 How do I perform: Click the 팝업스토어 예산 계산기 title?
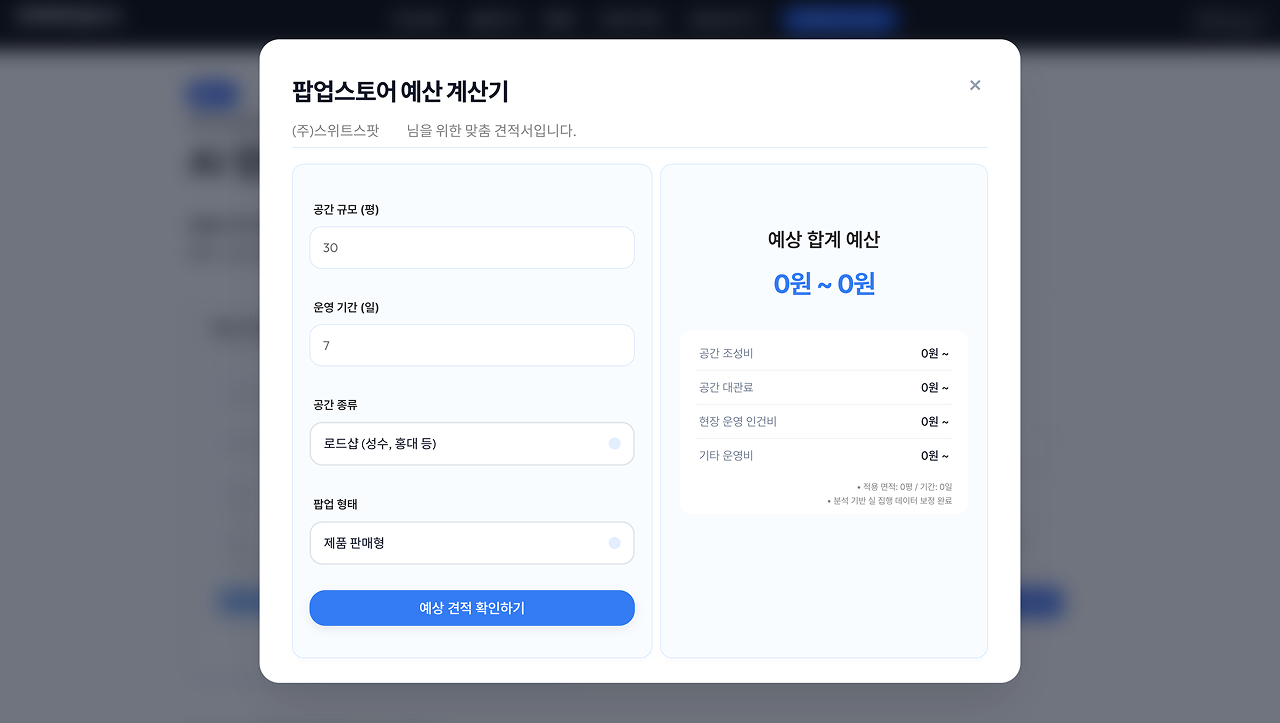[400, 92]
